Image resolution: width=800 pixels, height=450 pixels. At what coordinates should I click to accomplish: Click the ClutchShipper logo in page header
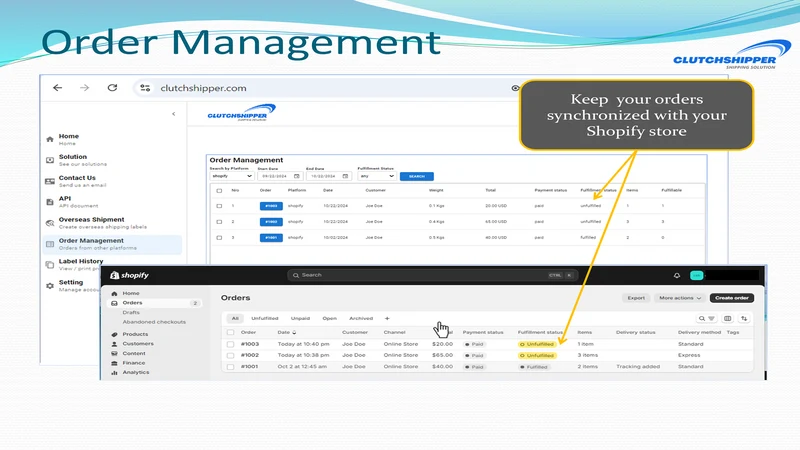241,113
